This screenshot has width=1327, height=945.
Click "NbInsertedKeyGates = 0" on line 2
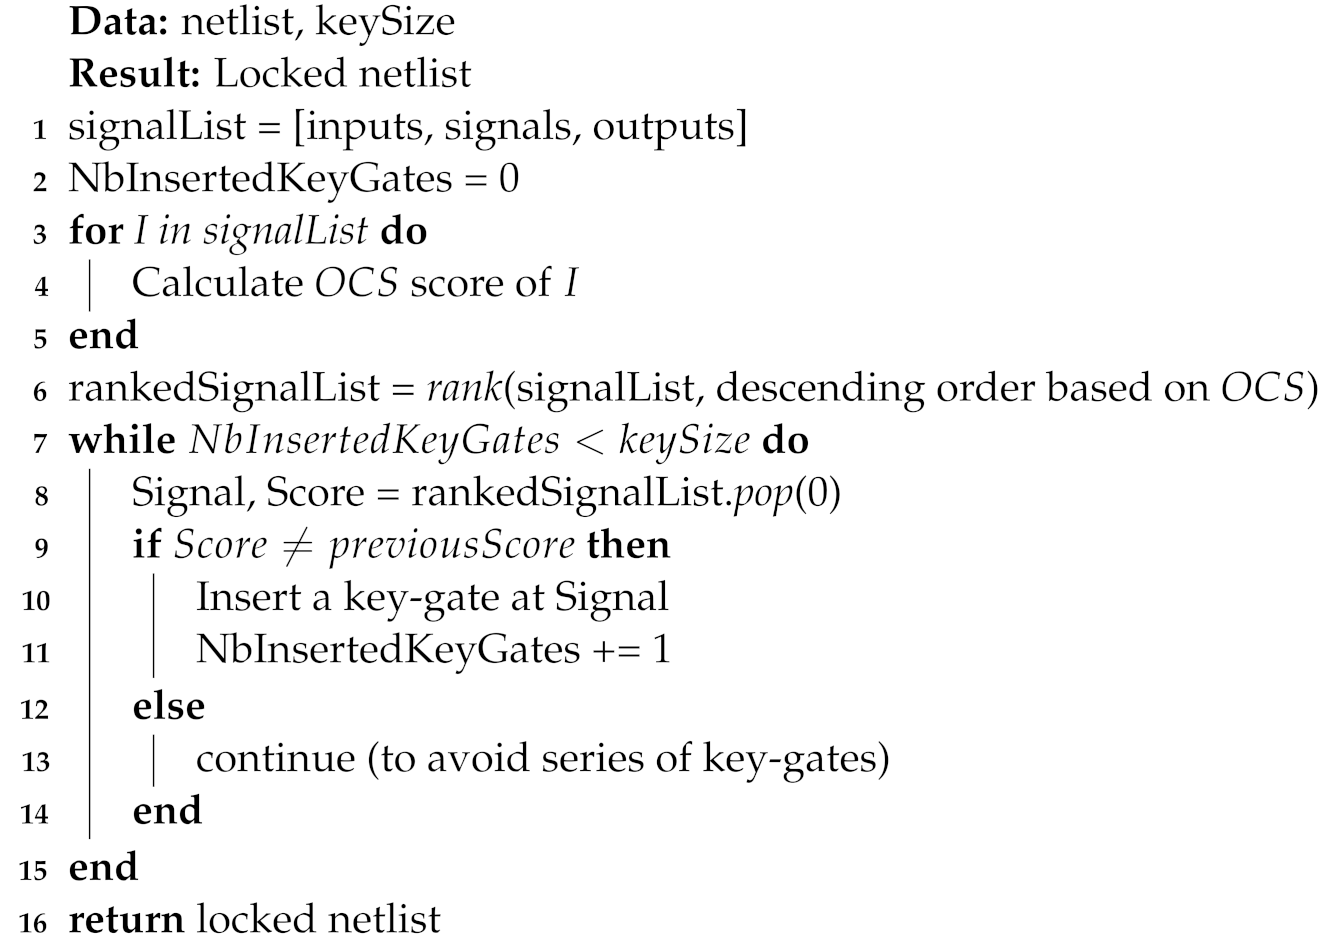point(293,179)
